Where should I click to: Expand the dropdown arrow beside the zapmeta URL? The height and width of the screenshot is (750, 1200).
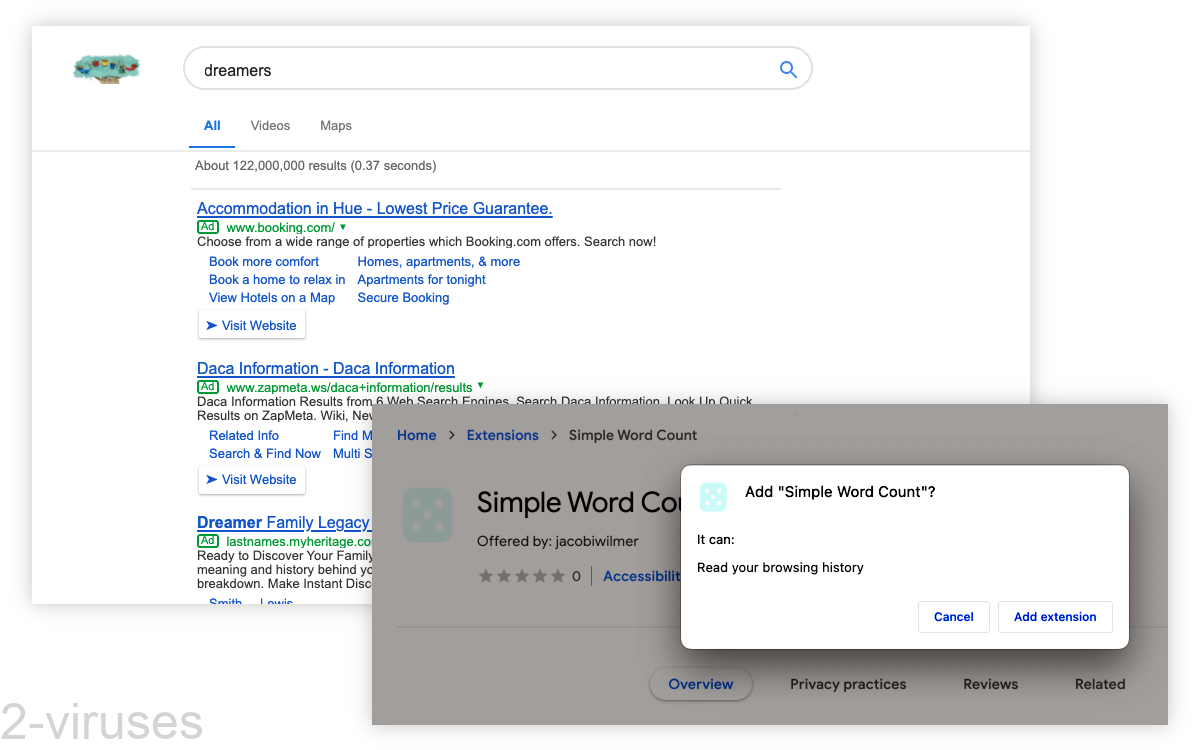pyautogui.click(x=481, y=387)
